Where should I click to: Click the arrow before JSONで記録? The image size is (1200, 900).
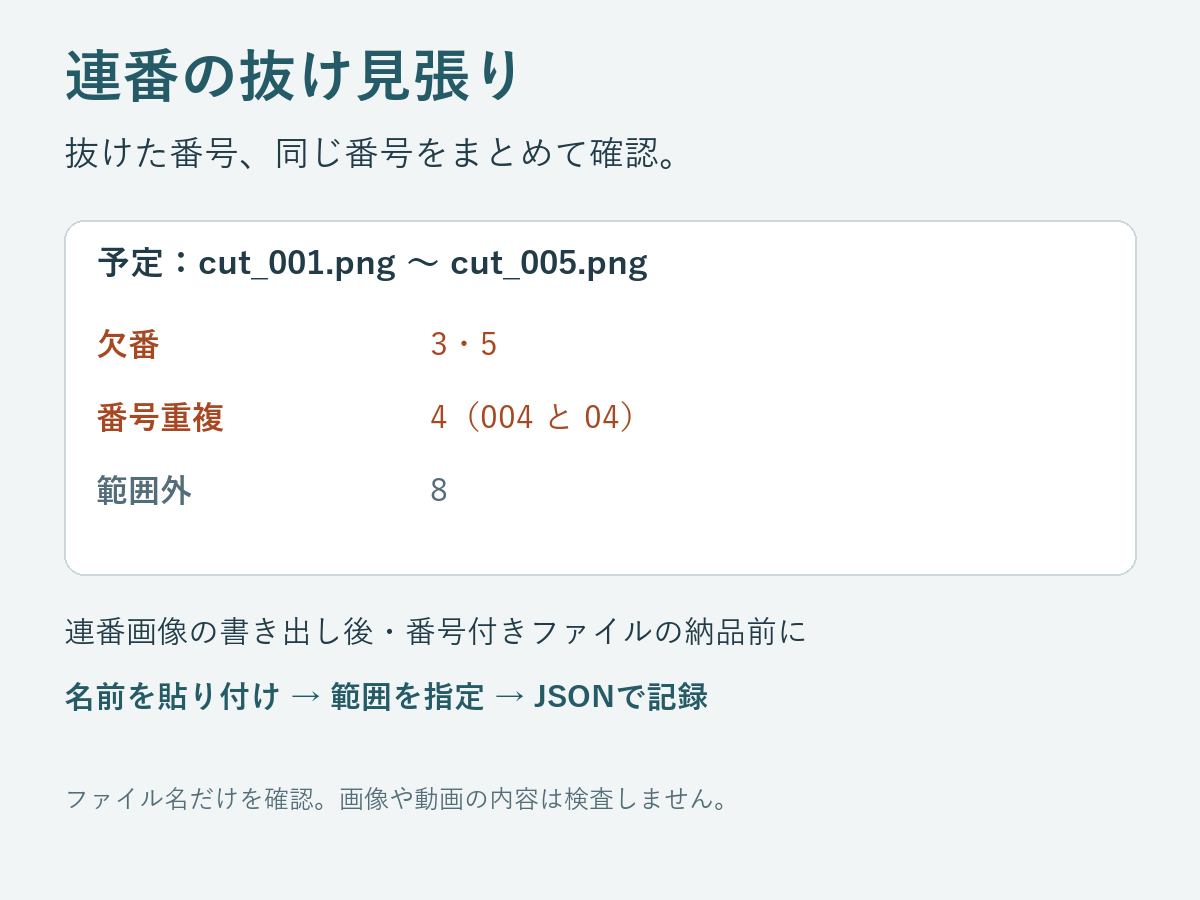pos(509,696)
